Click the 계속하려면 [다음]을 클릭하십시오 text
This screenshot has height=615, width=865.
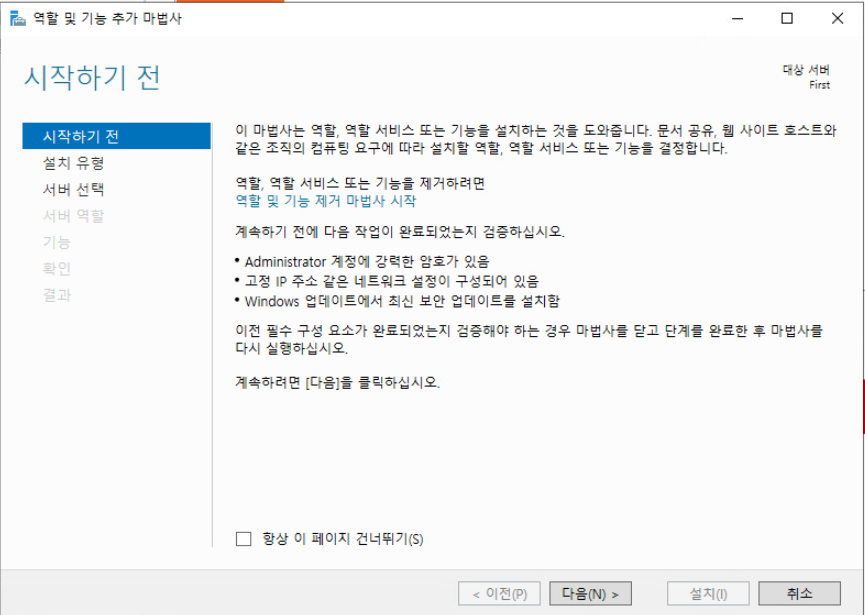338,382
